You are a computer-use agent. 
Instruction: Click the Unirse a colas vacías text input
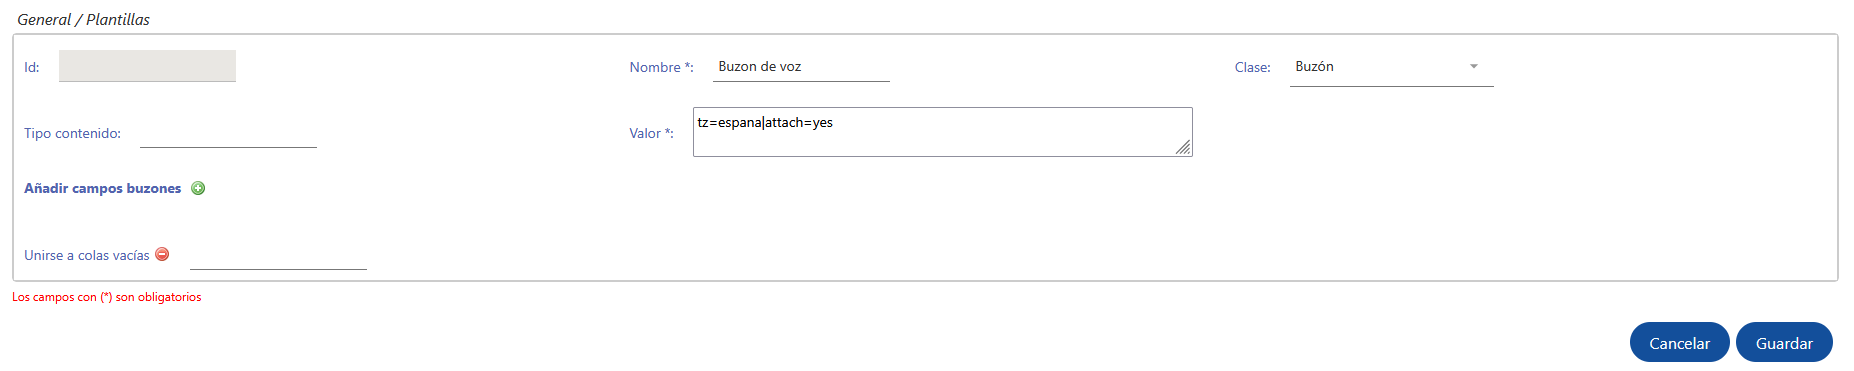tap(278, 255)
